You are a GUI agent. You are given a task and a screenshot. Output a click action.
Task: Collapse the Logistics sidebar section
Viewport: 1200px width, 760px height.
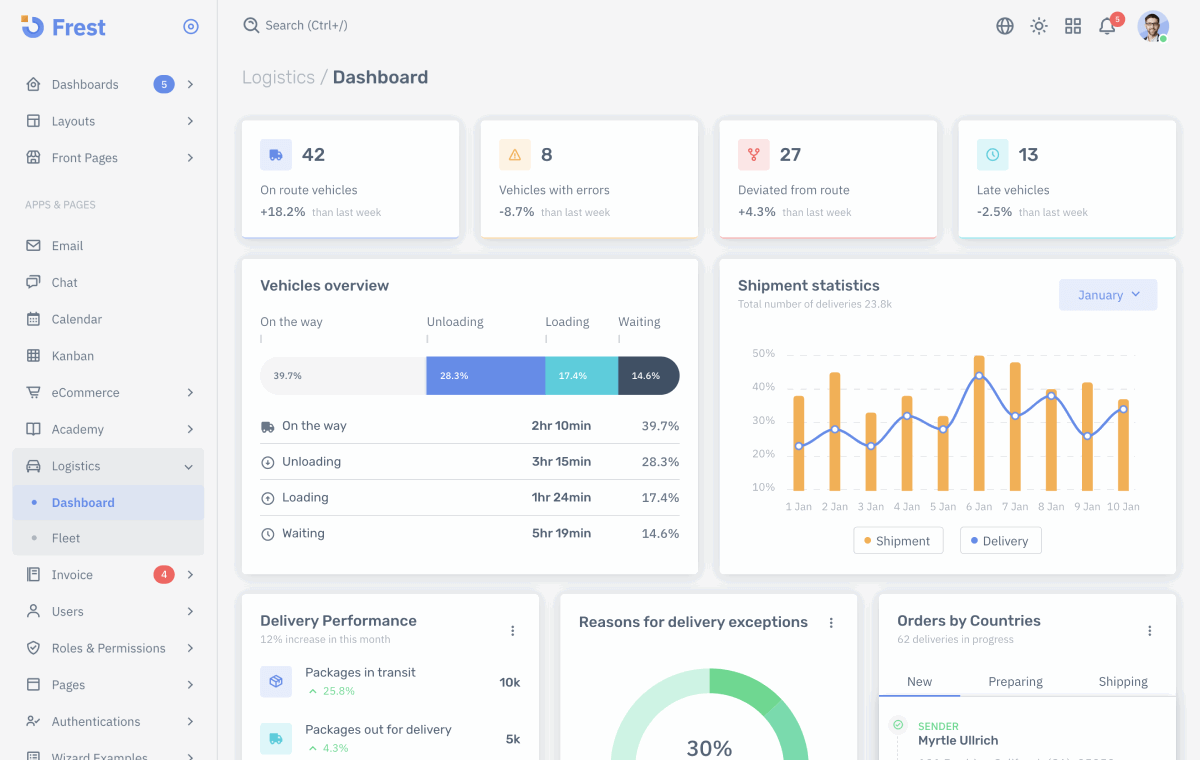[x=75, y=465]
